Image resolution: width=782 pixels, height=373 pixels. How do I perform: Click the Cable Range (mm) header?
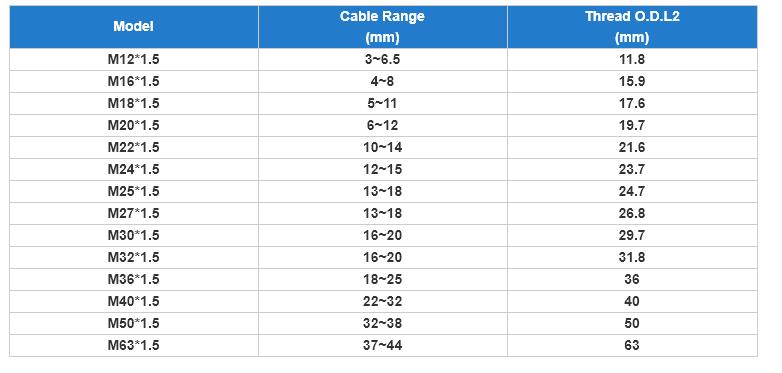(383, 27)
